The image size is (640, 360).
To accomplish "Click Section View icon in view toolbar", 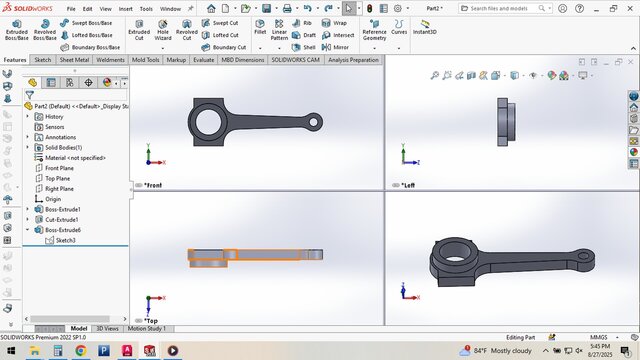I will click(x=471, y=76).
